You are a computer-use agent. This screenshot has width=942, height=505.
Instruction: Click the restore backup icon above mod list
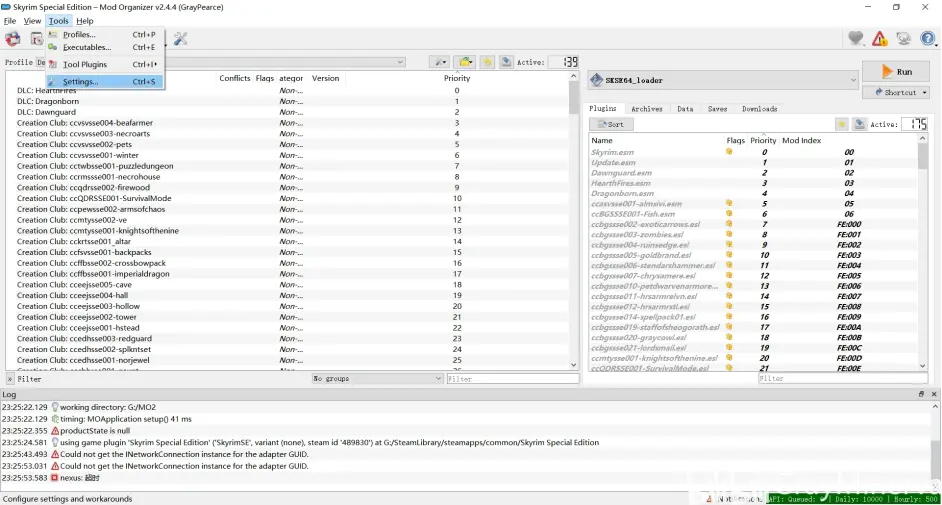point(487,62)
